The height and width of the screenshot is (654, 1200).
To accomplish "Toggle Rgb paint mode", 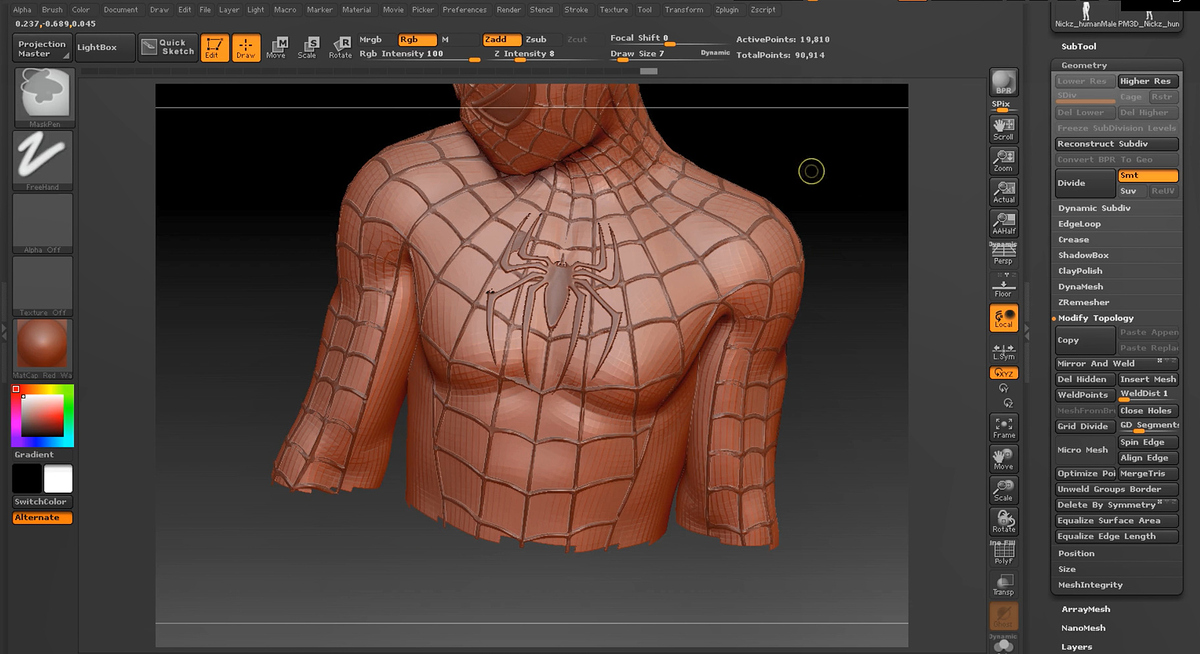I will click(x=417, y=39).
